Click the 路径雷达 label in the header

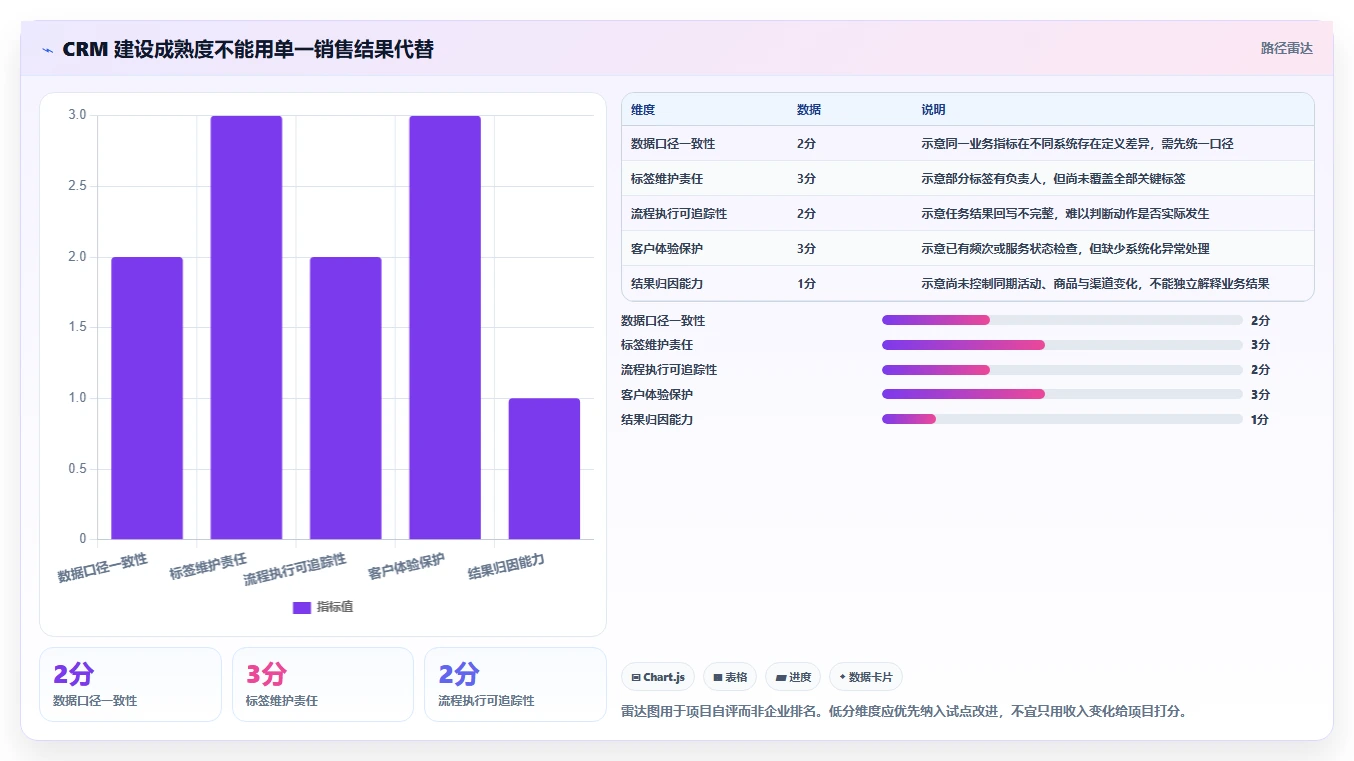1286,48
